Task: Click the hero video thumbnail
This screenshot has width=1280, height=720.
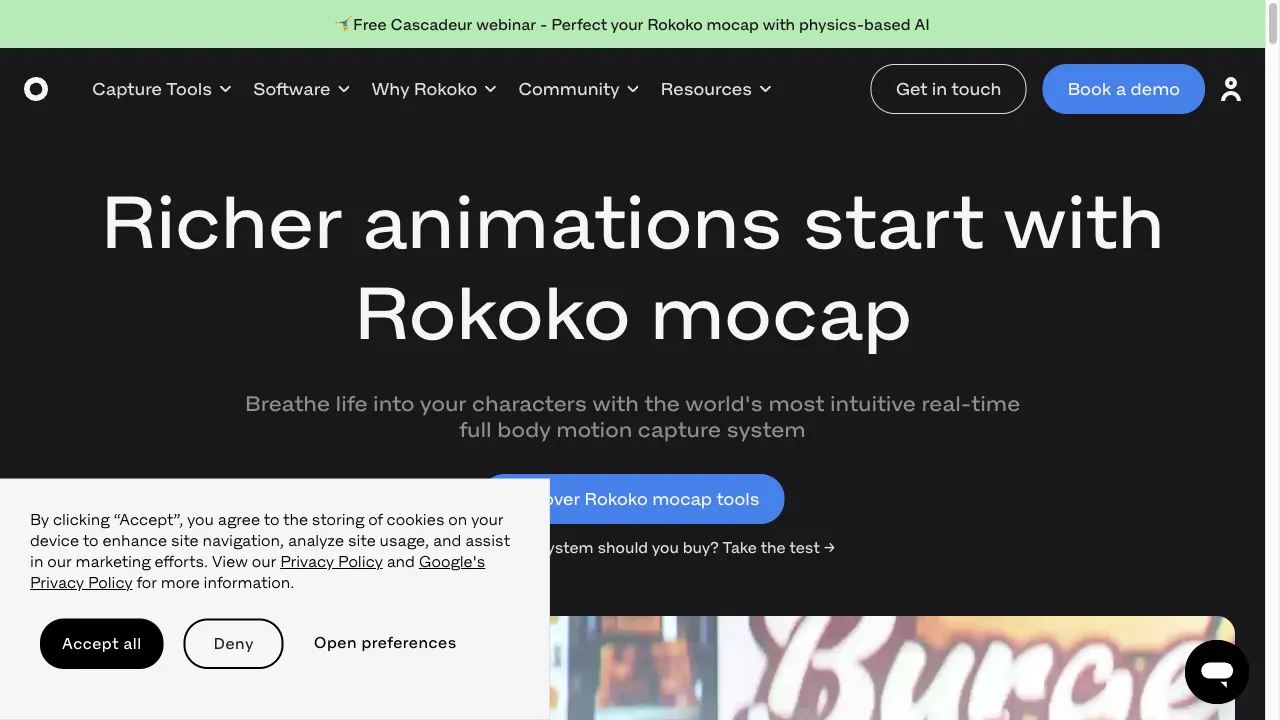Action: 892,668
